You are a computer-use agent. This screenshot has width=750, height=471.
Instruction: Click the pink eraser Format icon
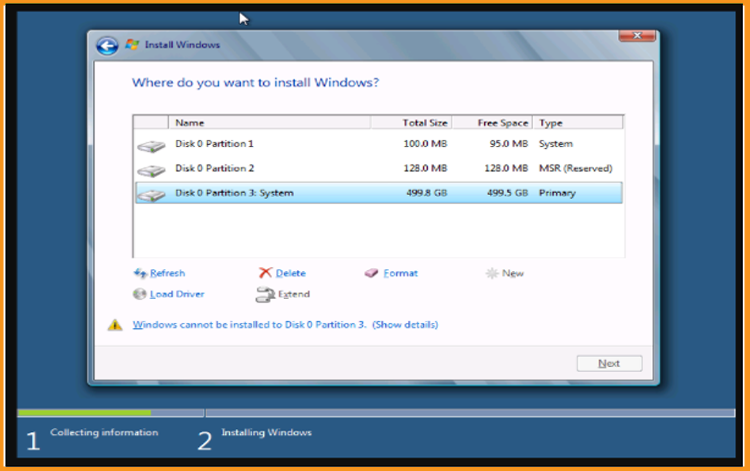371,273
